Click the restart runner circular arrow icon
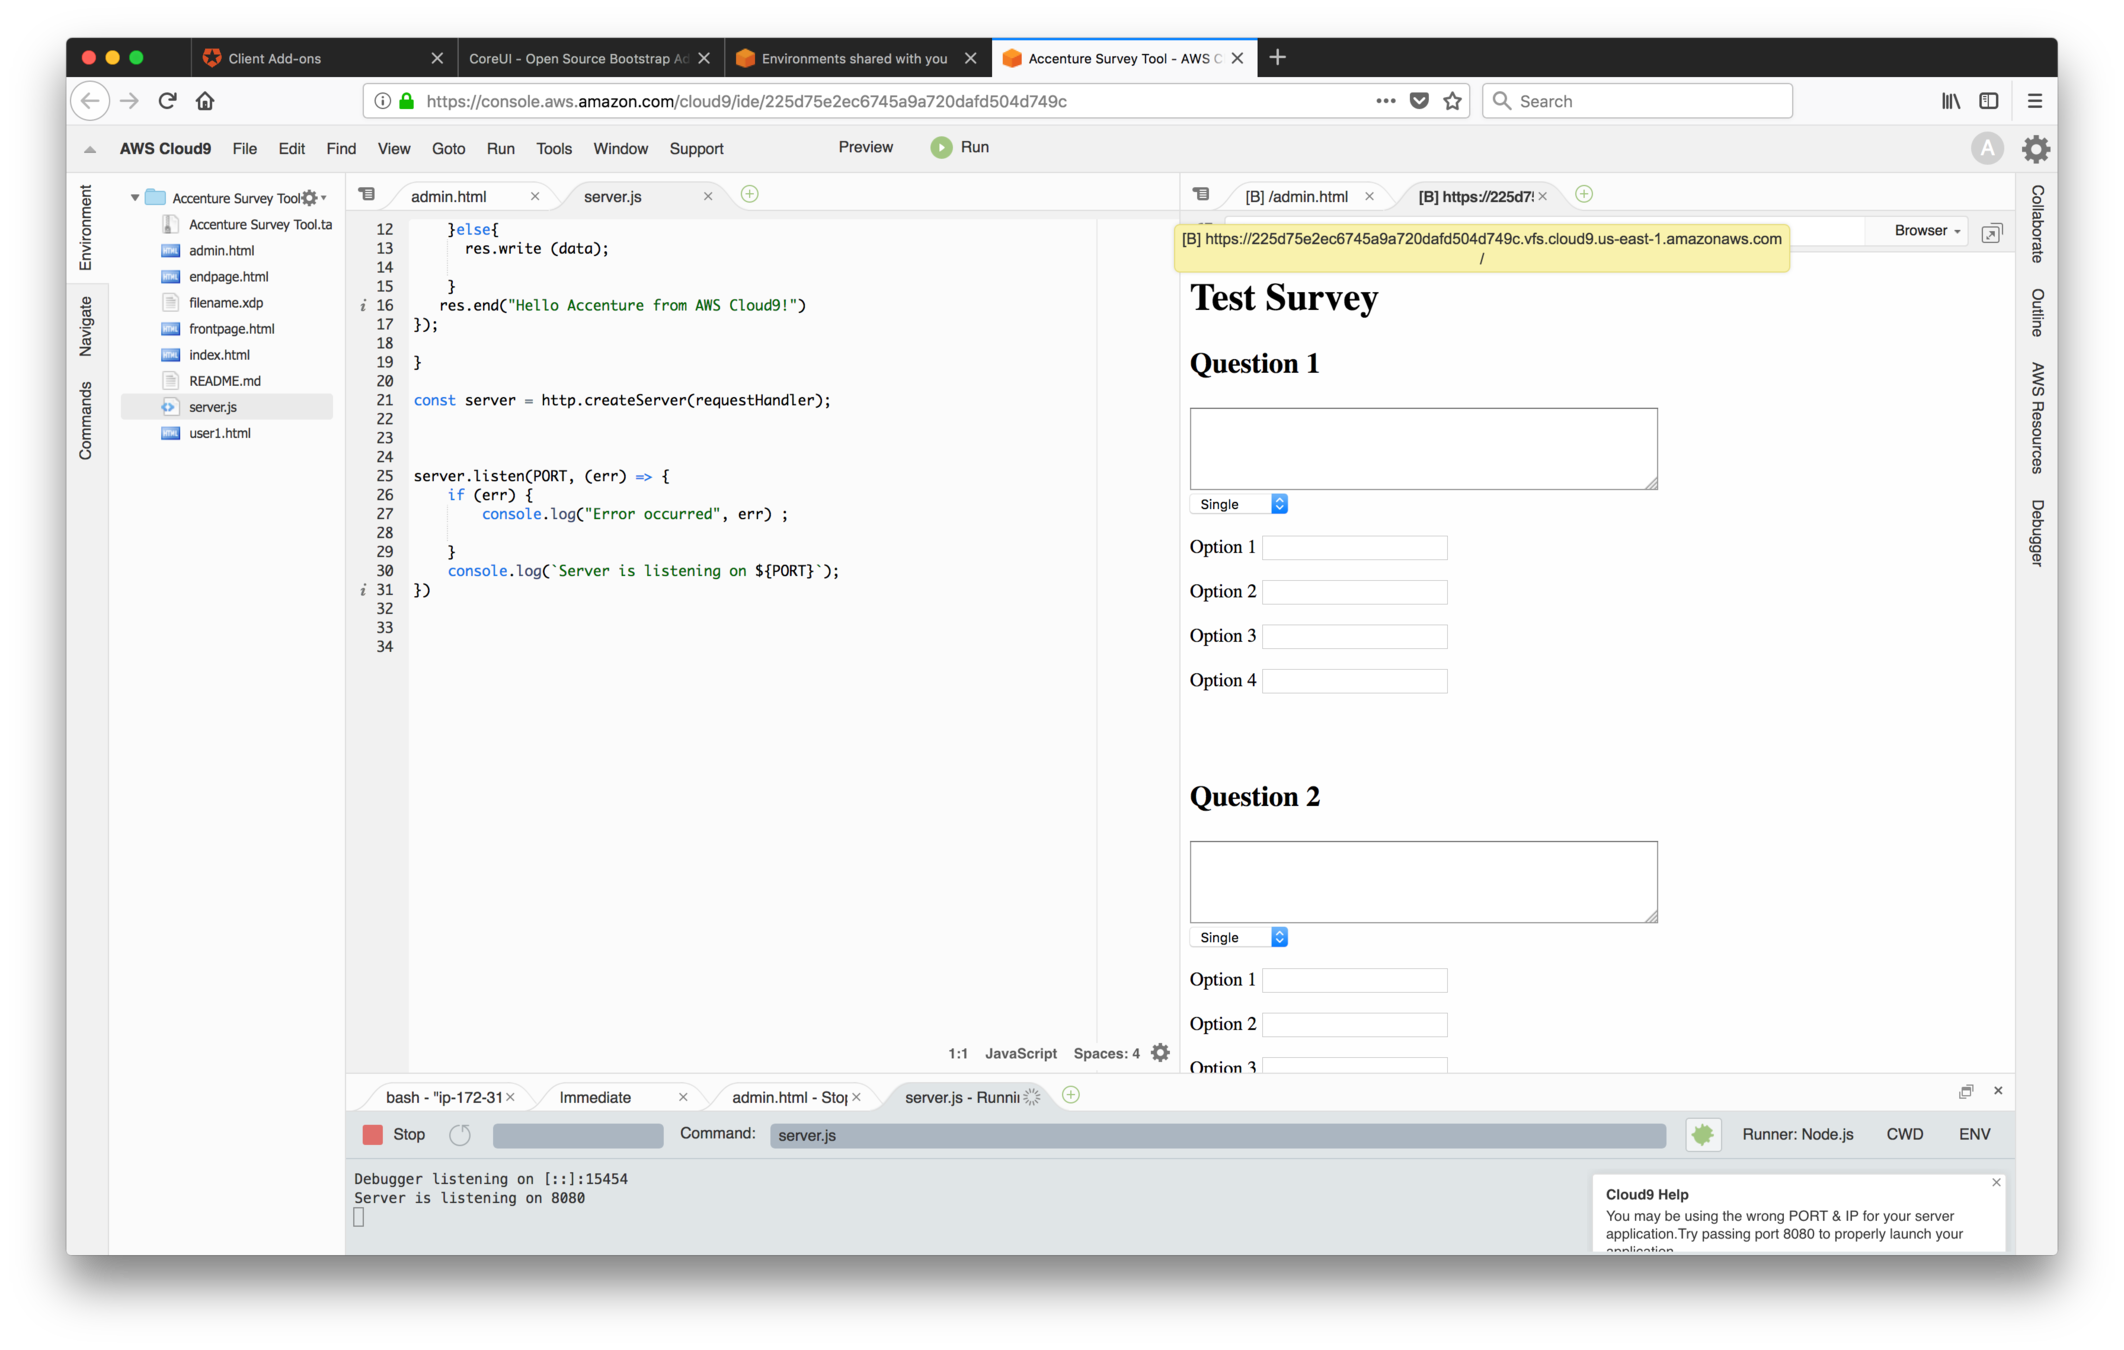The height and width of the screenshot is (1350, 2124). click(460, 1134)
